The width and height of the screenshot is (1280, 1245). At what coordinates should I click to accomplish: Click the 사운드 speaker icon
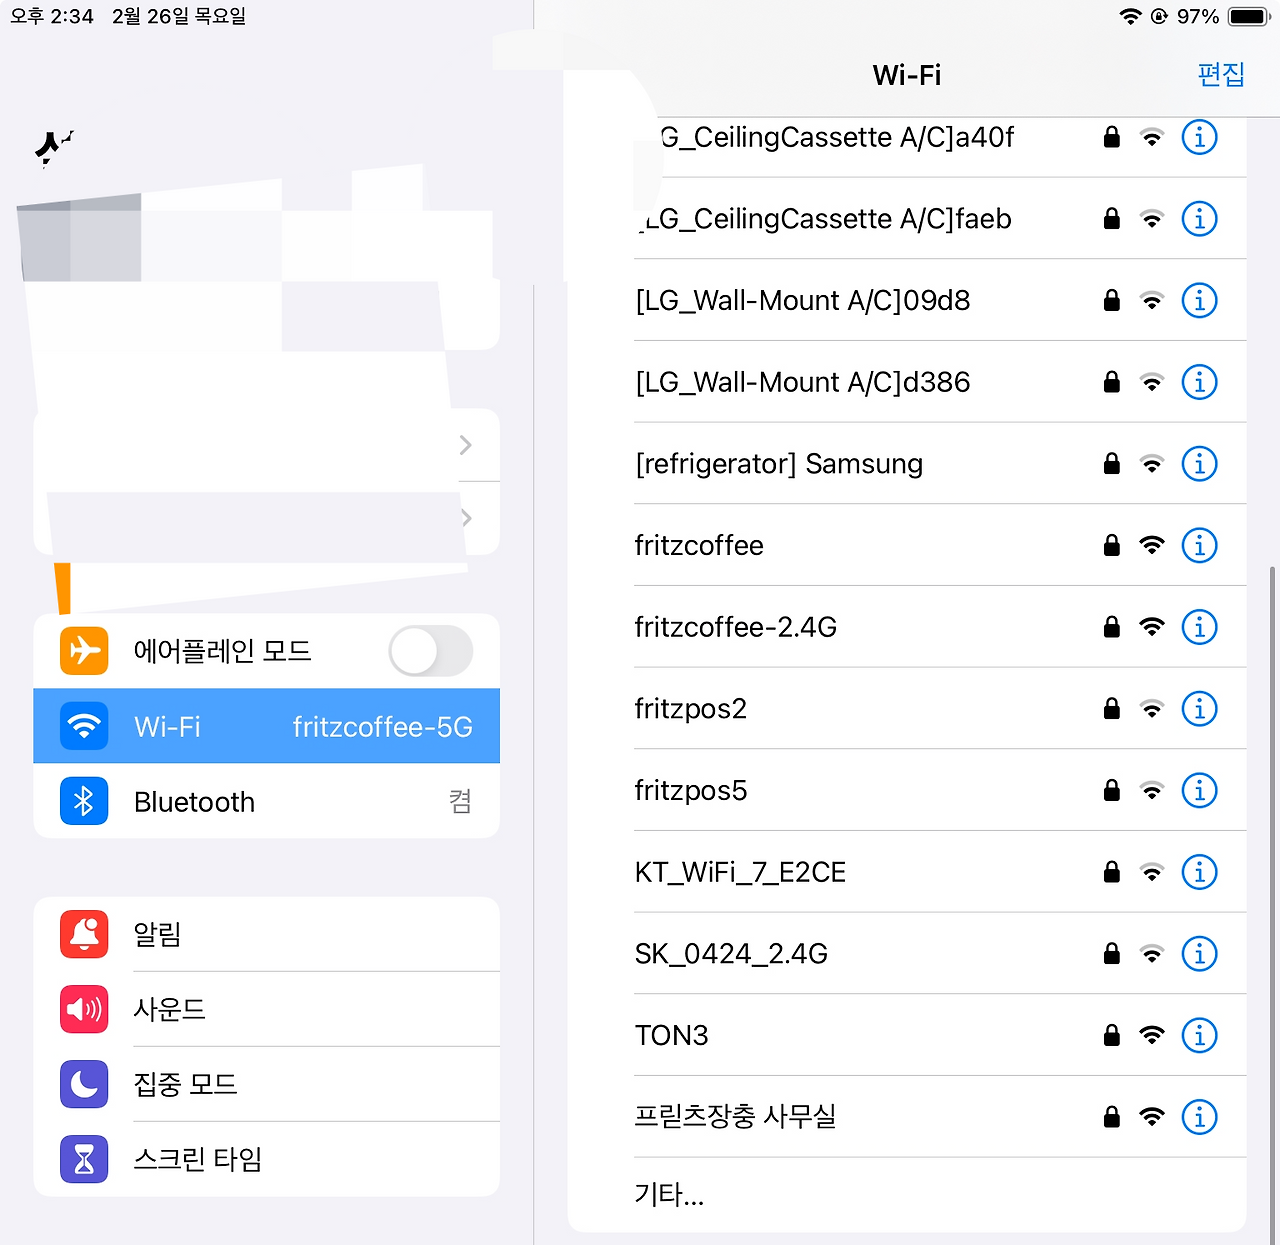(x=84, y=1009)
